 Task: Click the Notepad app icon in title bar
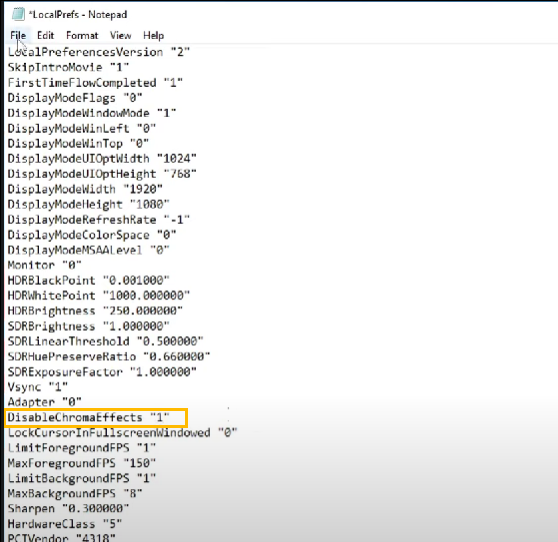point(18,14)
